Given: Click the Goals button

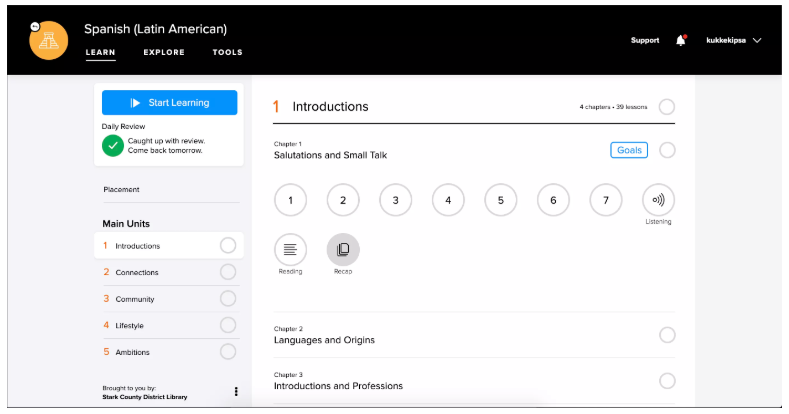Looking at the screenshot, I should tap(628, 150).
